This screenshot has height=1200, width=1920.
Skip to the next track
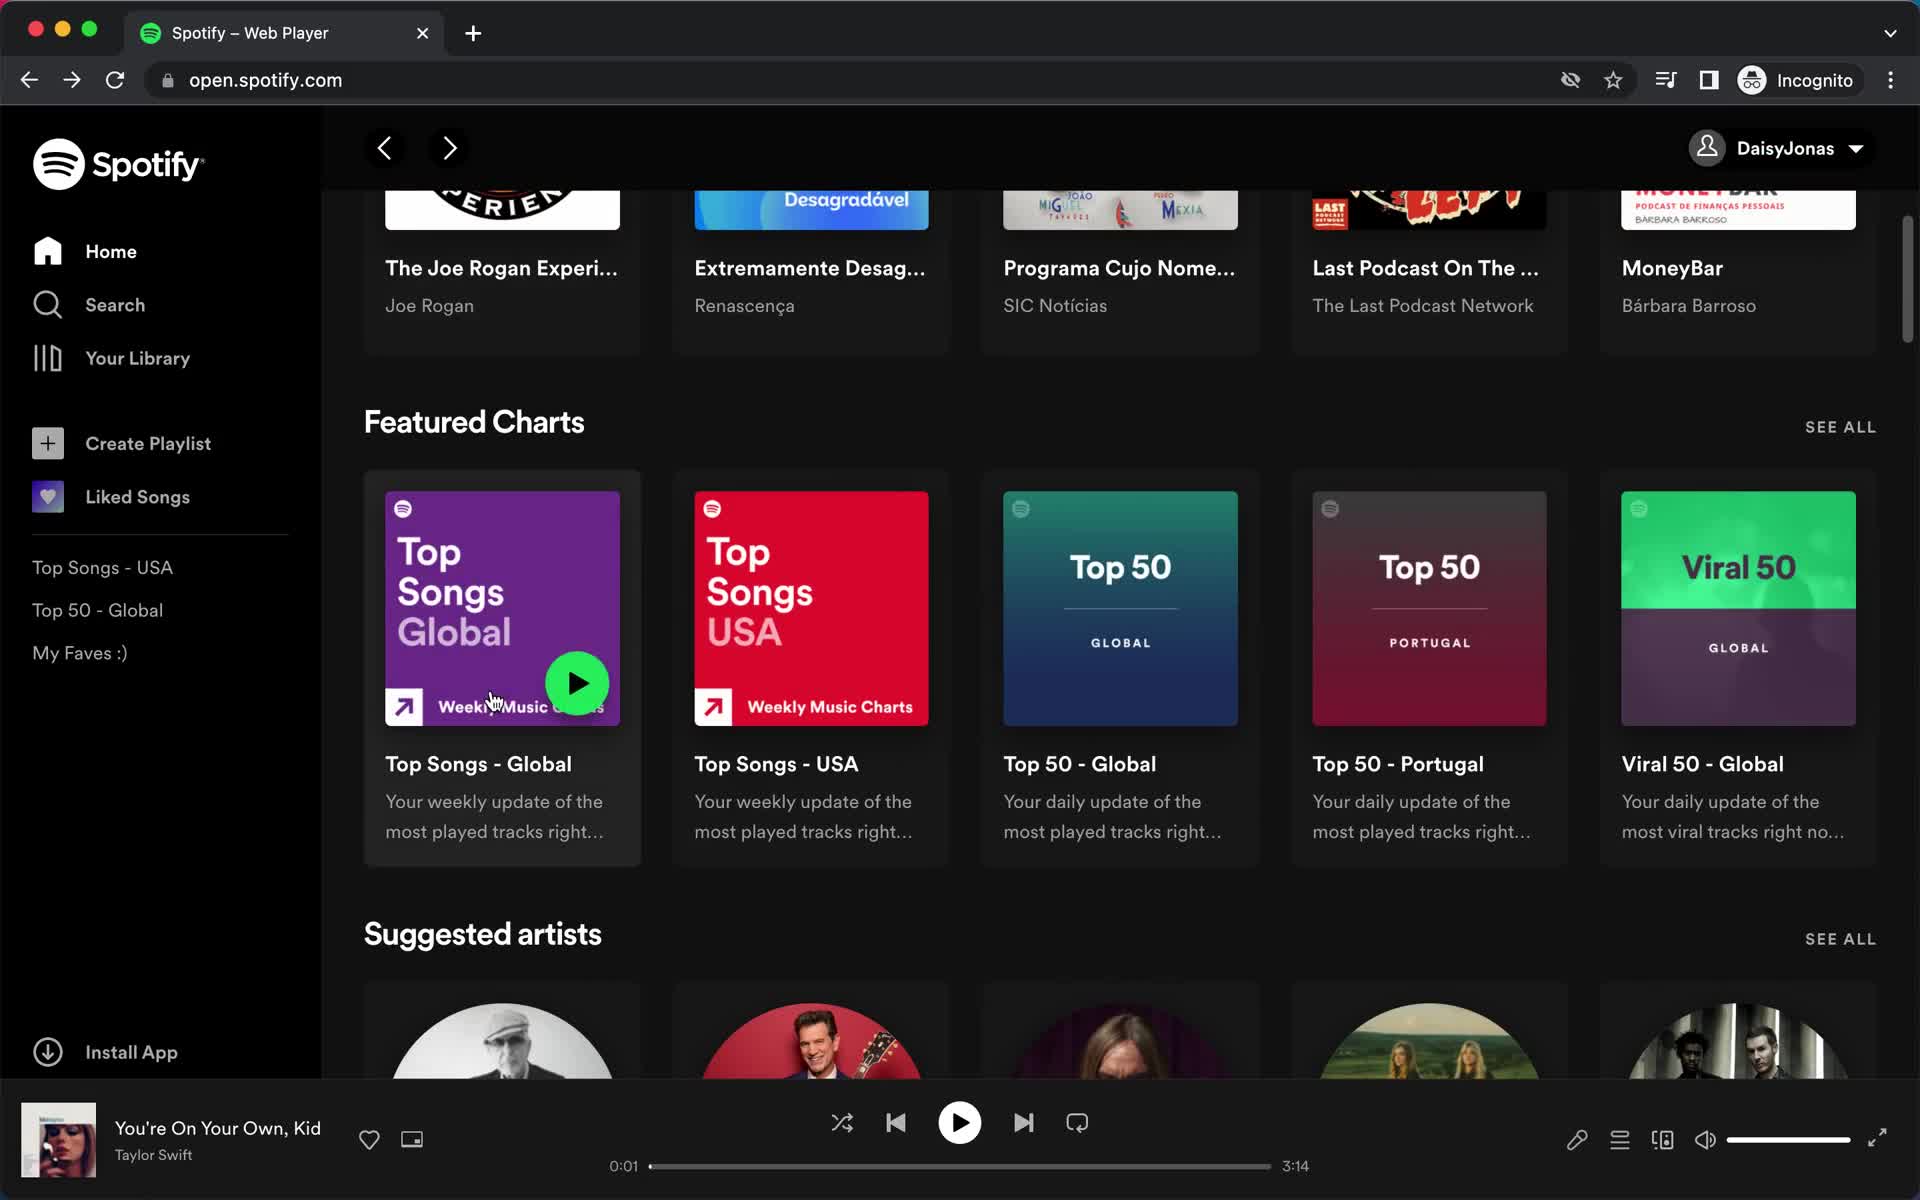click(1023, 1123)
